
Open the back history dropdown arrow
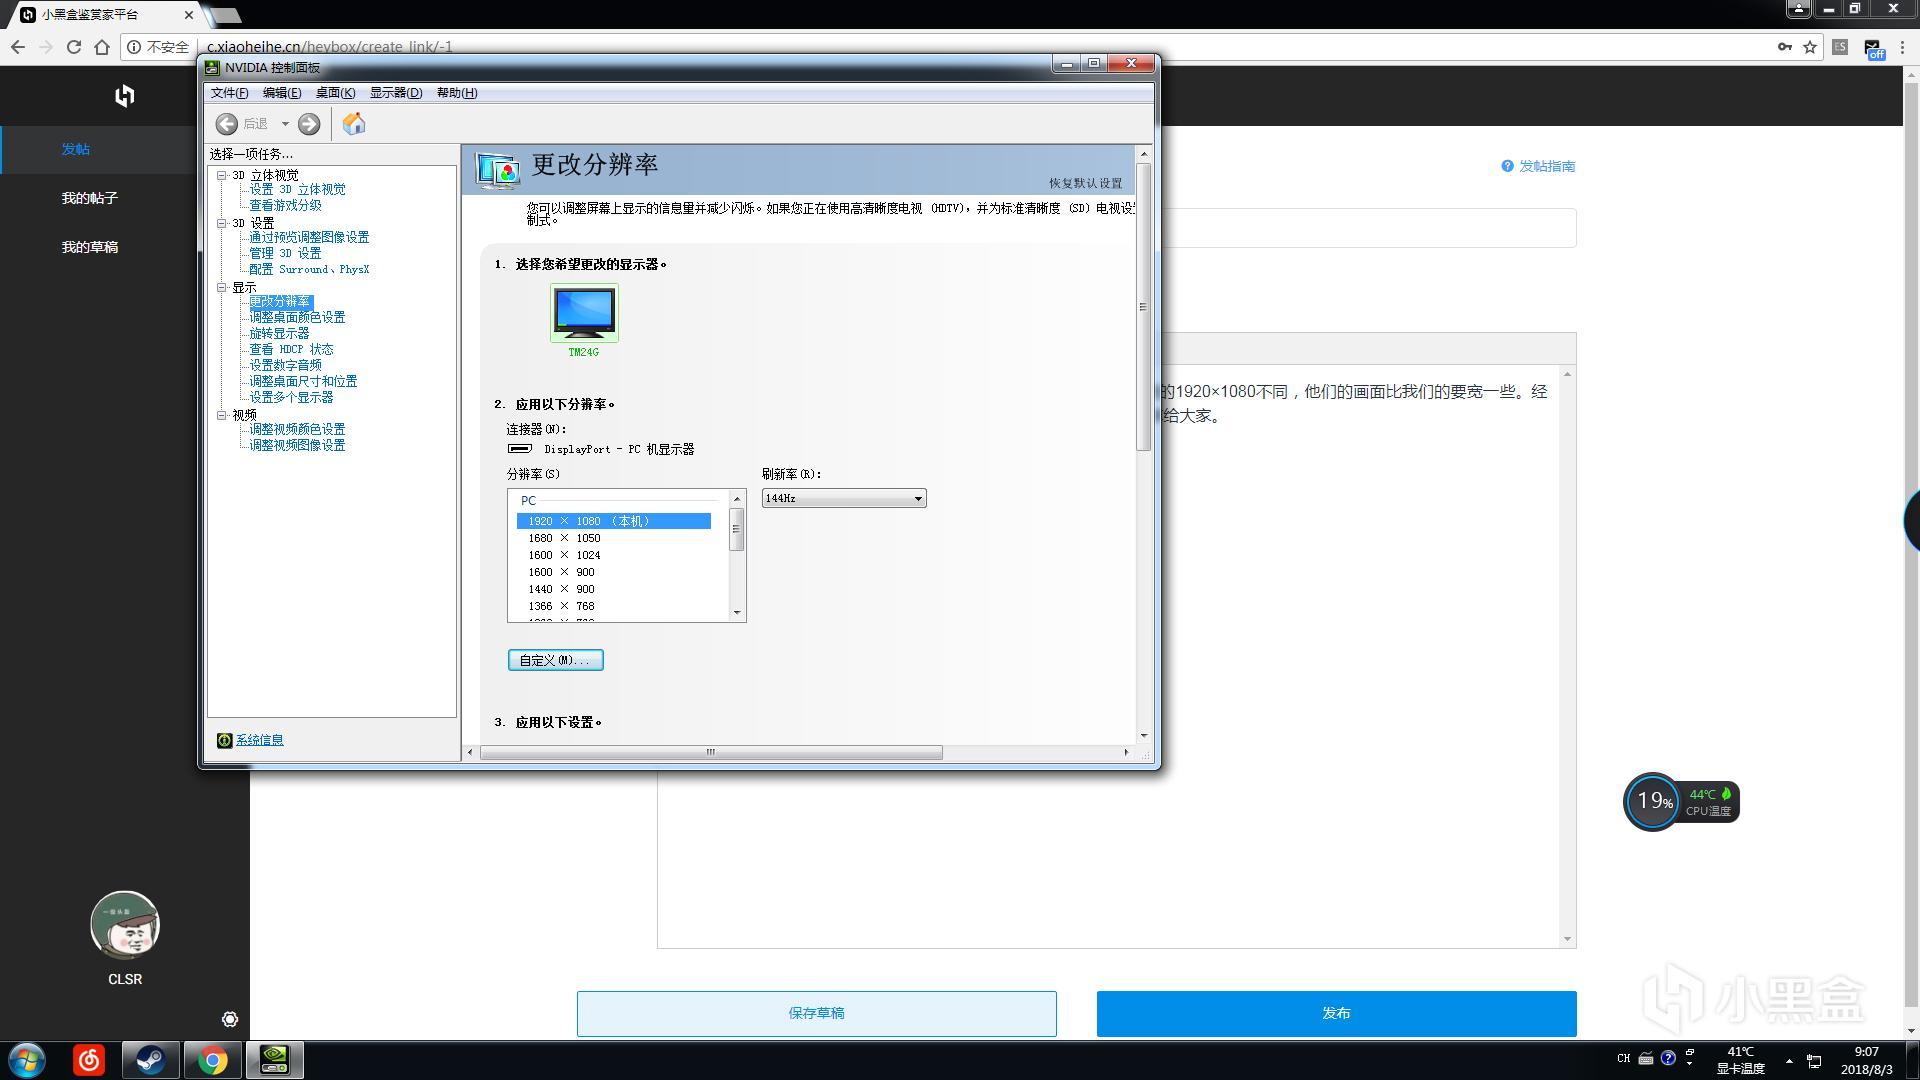[x=285, y=124]
